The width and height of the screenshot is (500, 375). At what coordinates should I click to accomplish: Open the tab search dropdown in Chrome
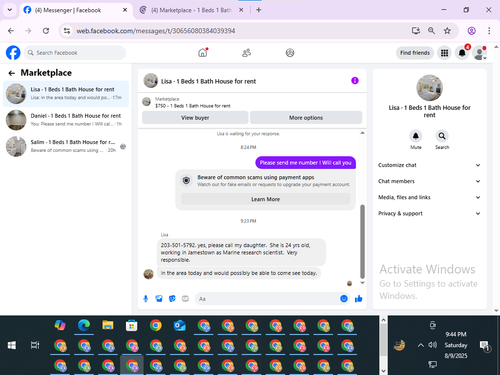click(10, 10)
